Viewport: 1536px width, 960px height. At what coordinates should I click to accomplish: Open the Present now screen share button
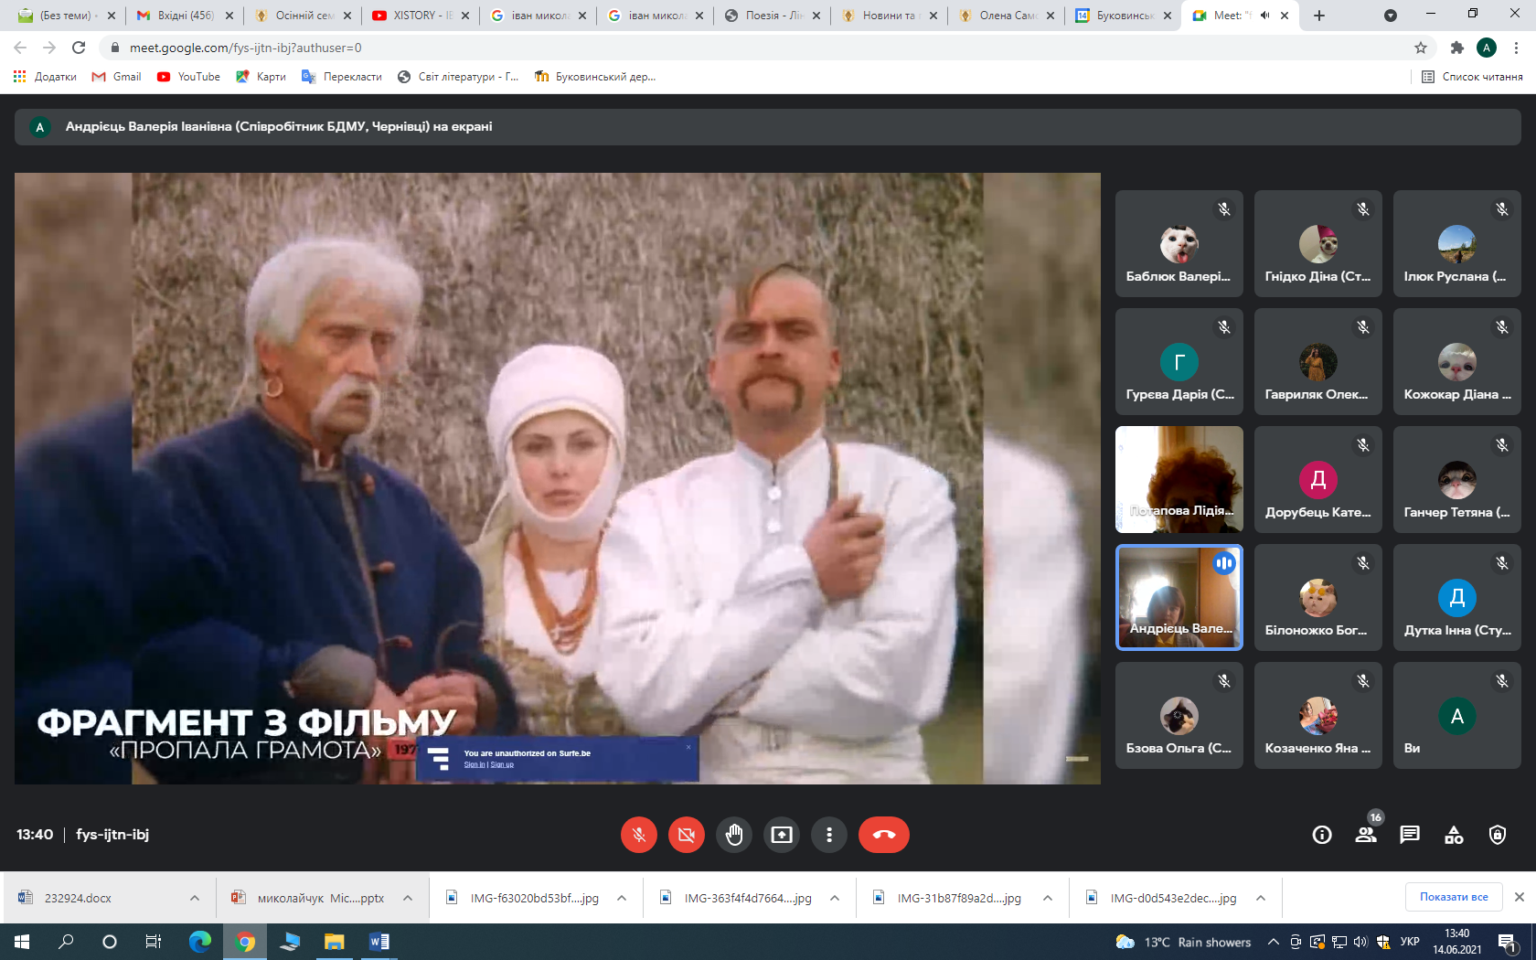pyautogui.click(x=782, y=835)
